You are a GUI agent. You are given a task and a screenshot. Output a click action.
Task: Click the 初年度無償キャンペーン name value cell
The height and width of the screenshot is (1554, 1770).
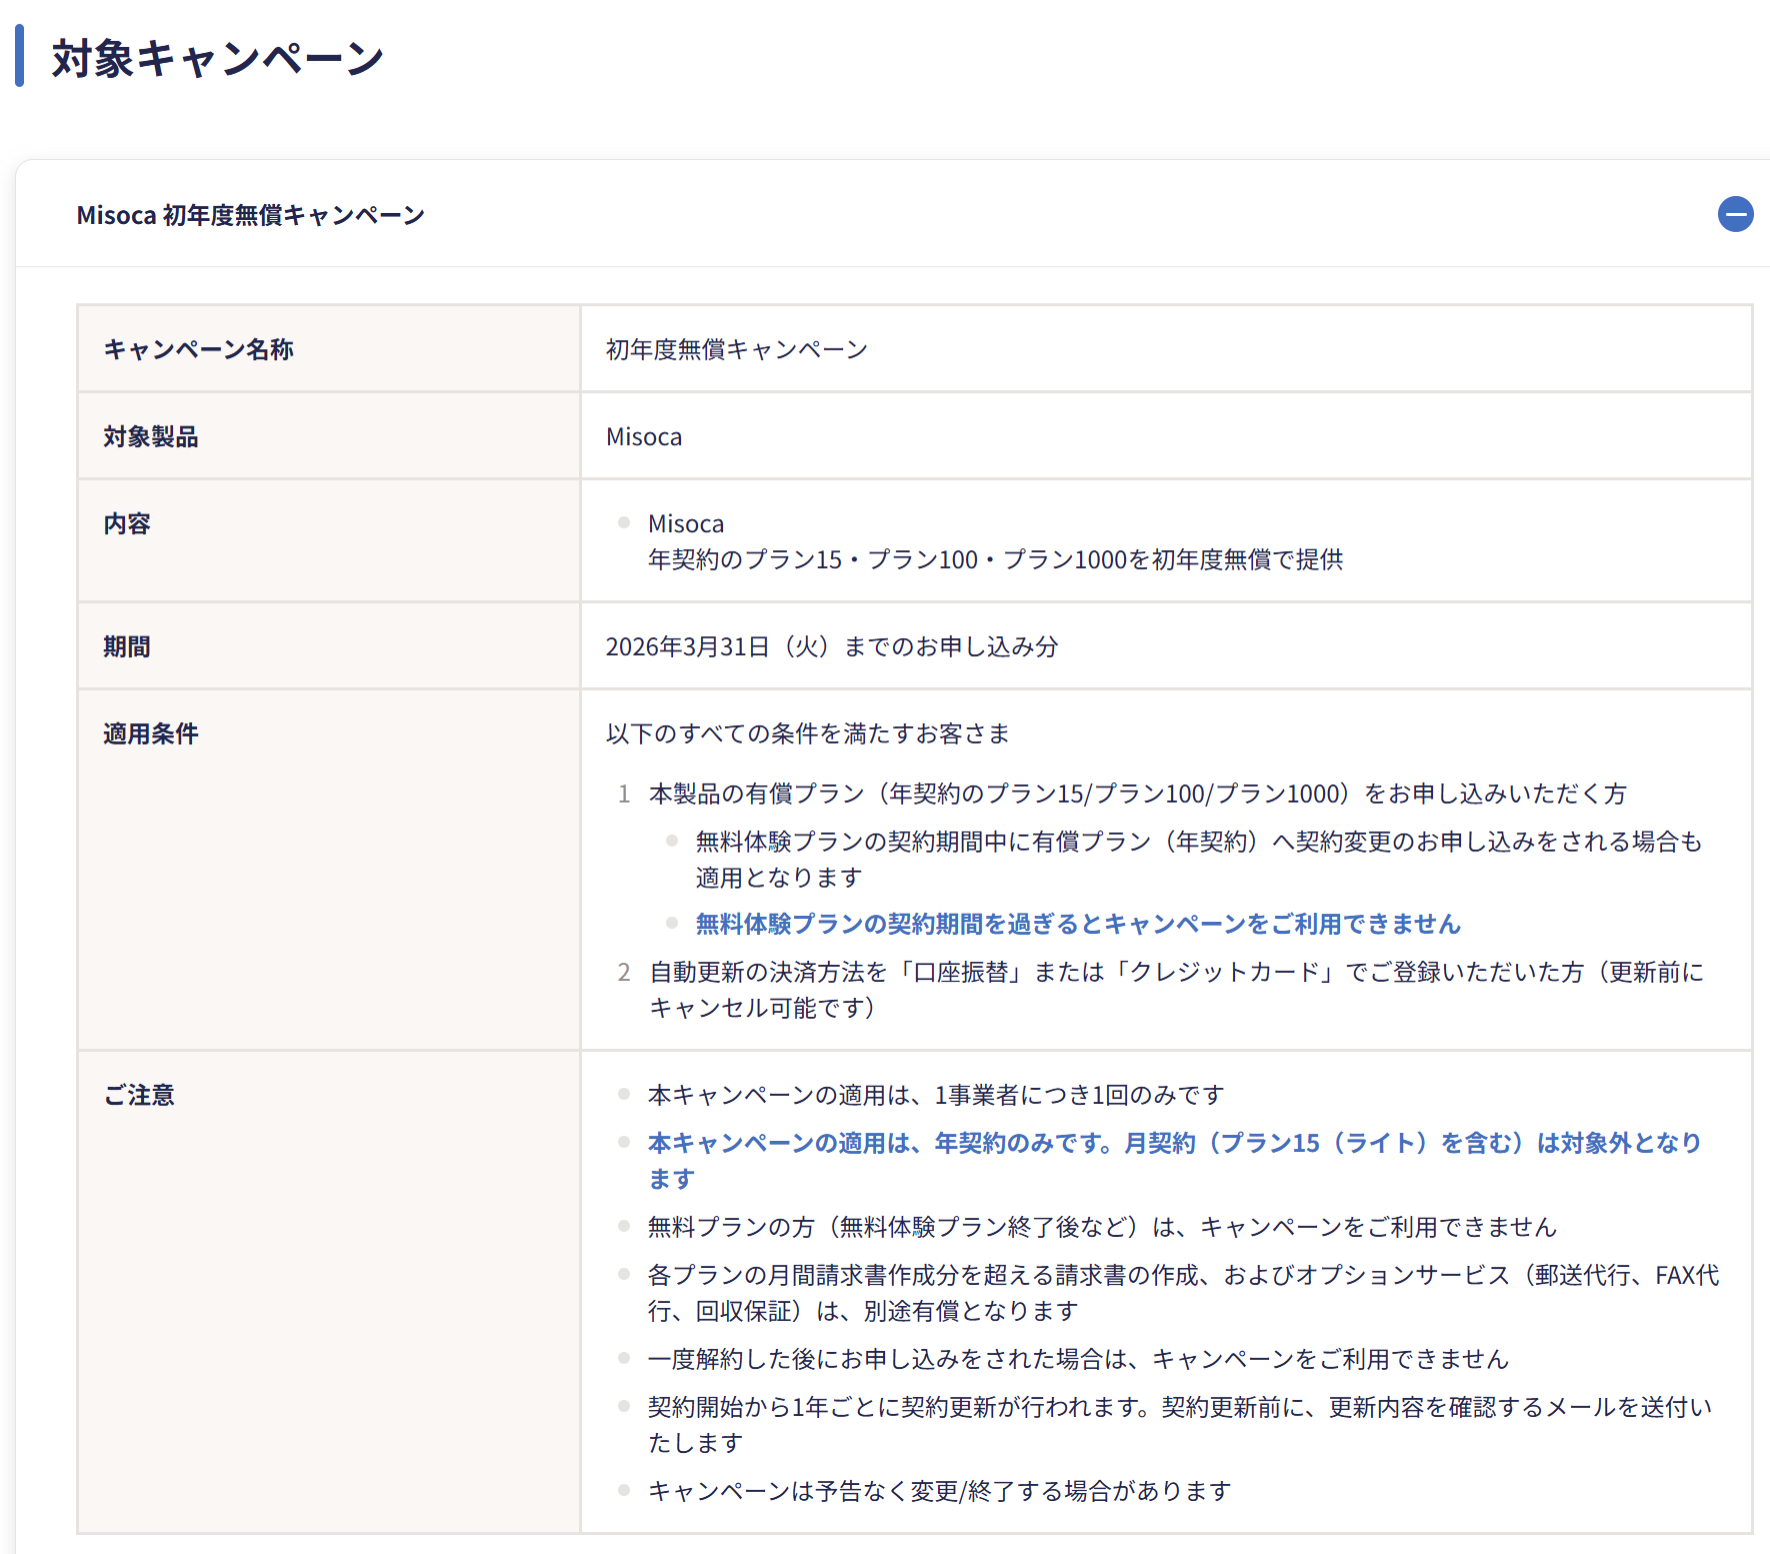736,349
